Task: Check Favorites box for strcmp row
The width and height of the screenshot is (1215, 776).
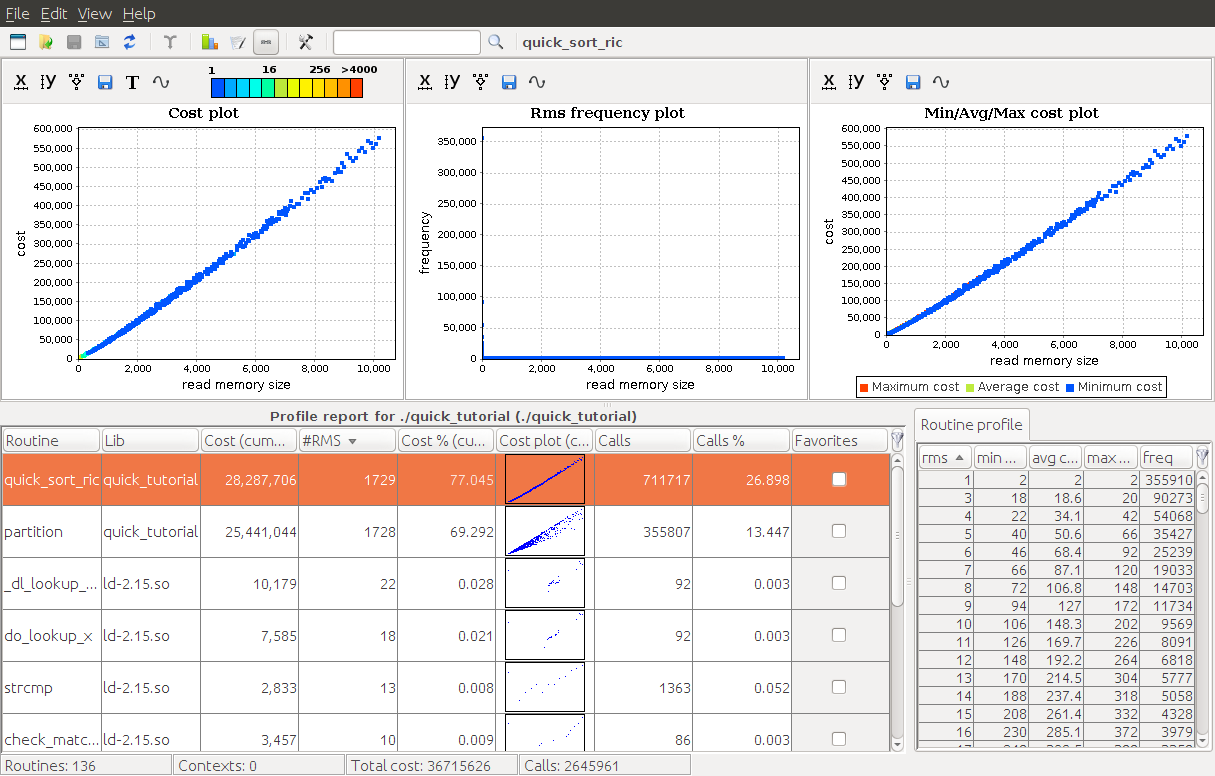Action: point(839,687)
